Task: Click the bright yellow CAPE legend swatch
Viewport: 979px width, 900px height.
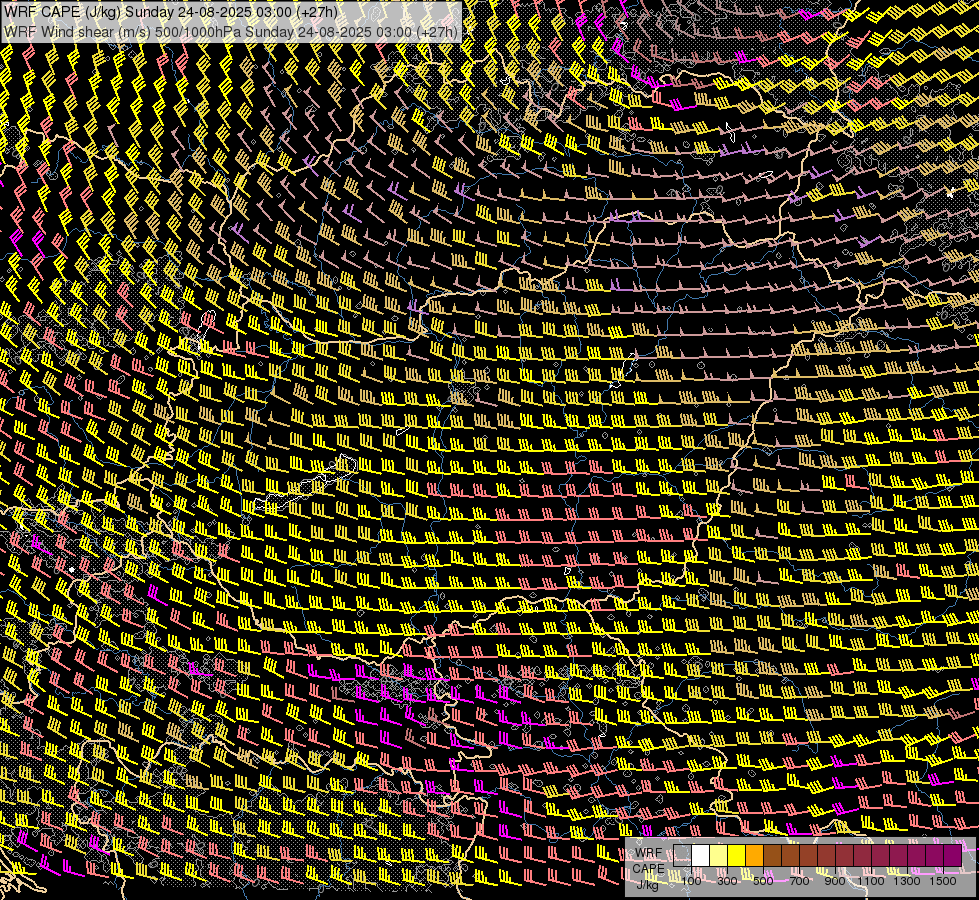Action: pos(736,856)
